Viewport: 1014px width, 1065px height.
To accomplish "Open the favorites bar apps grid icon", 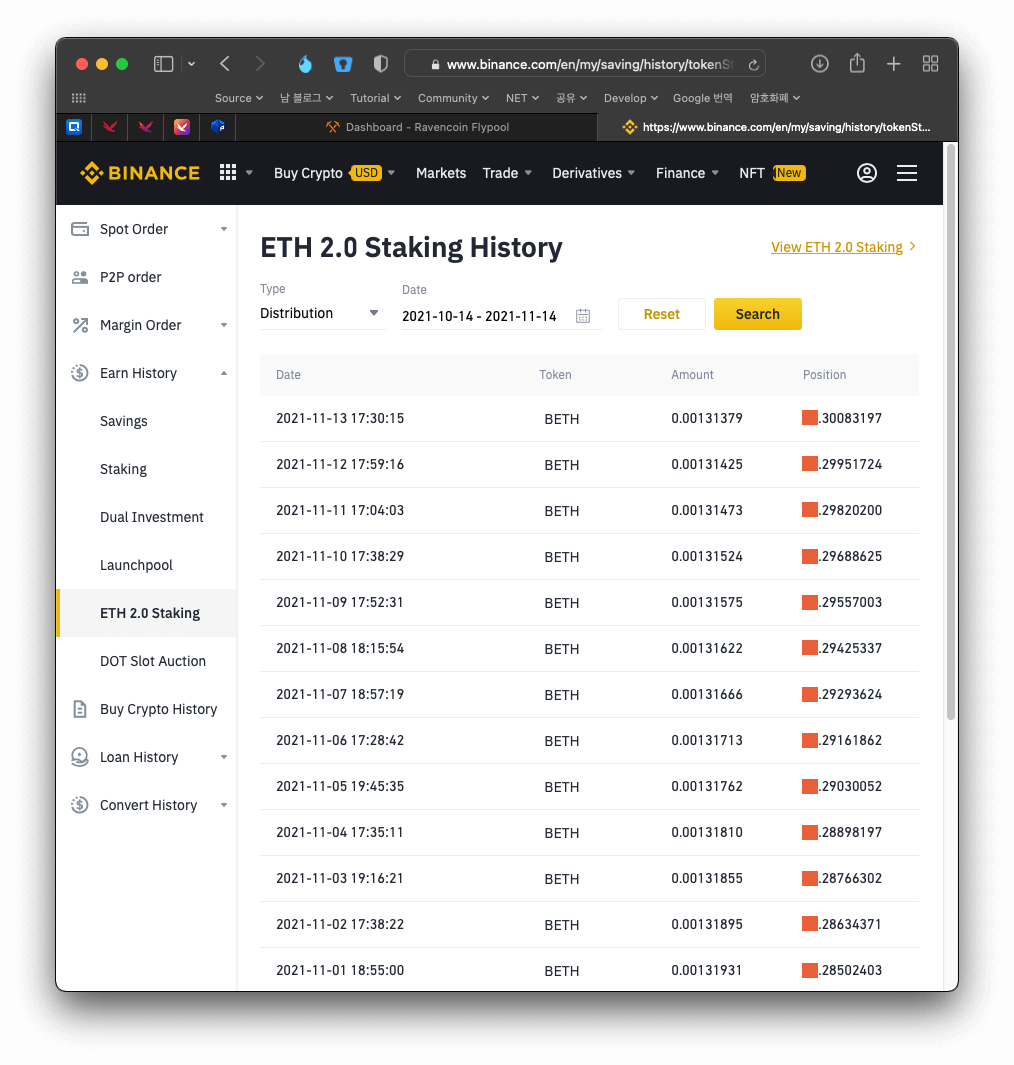I will coord(79,98).
